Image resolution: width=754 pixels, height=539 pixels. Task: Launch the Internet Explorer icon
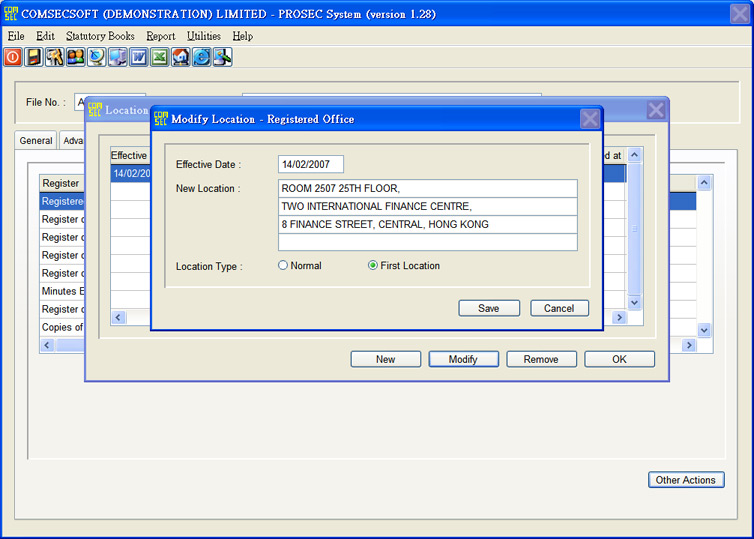[202, 57]
